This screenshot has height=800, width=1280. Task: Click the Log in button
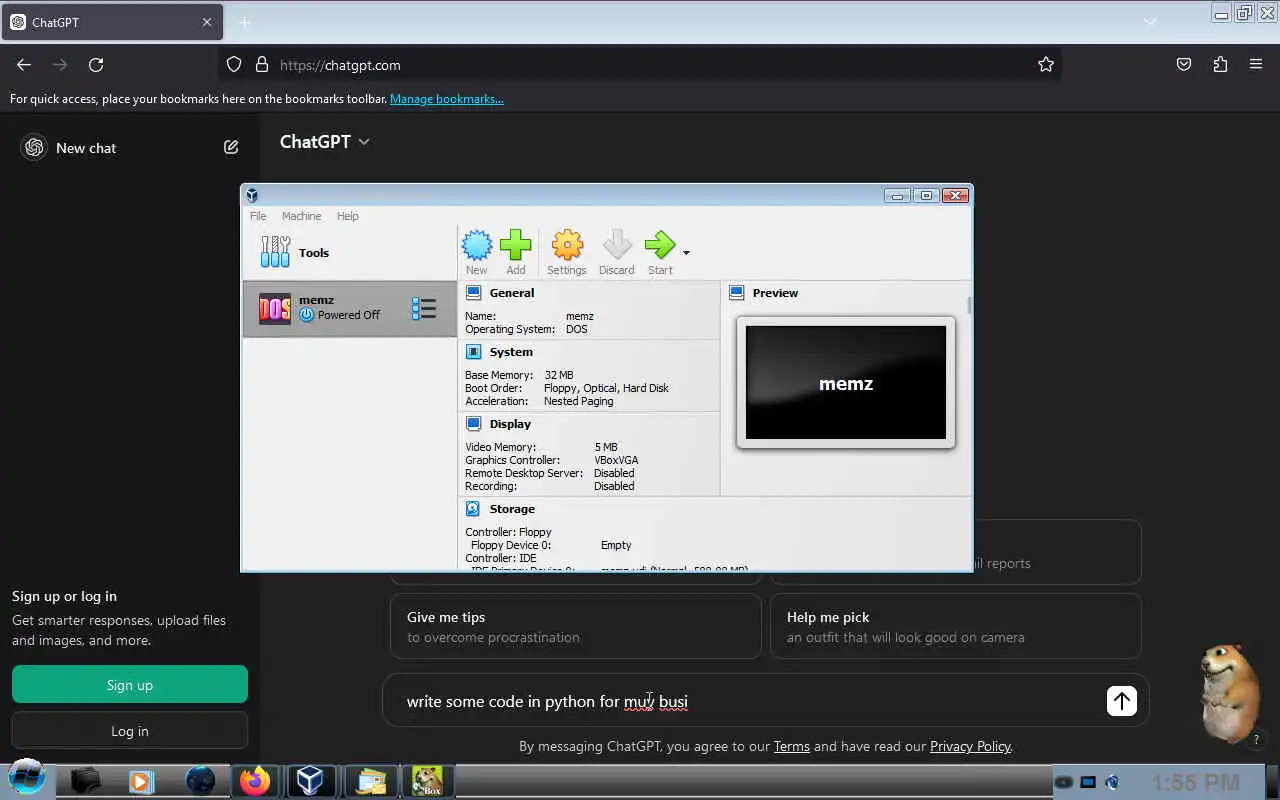[130, 731]
